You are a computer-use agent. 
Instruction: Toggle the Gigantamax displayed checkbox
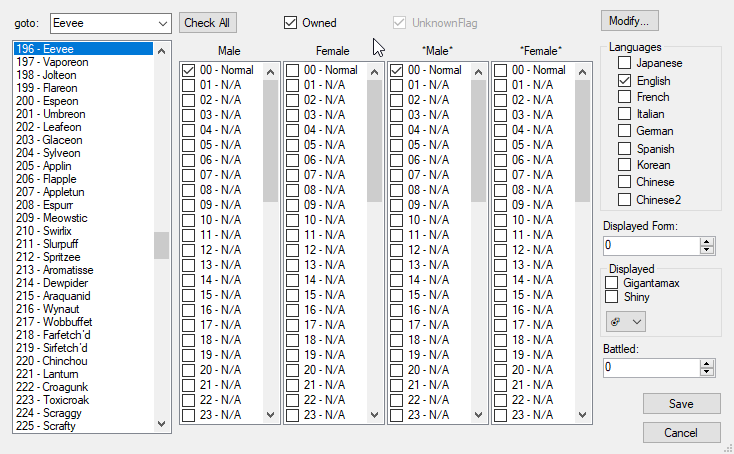642,283
